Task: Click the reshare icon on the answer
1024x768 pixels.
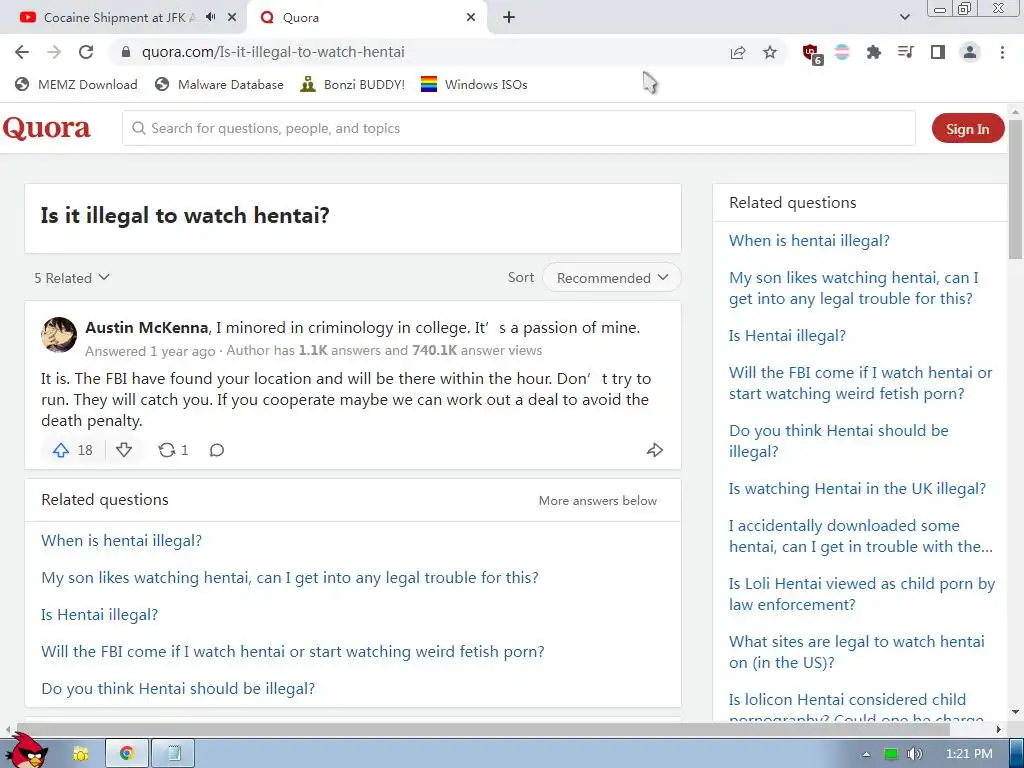Action: point(173,450)
